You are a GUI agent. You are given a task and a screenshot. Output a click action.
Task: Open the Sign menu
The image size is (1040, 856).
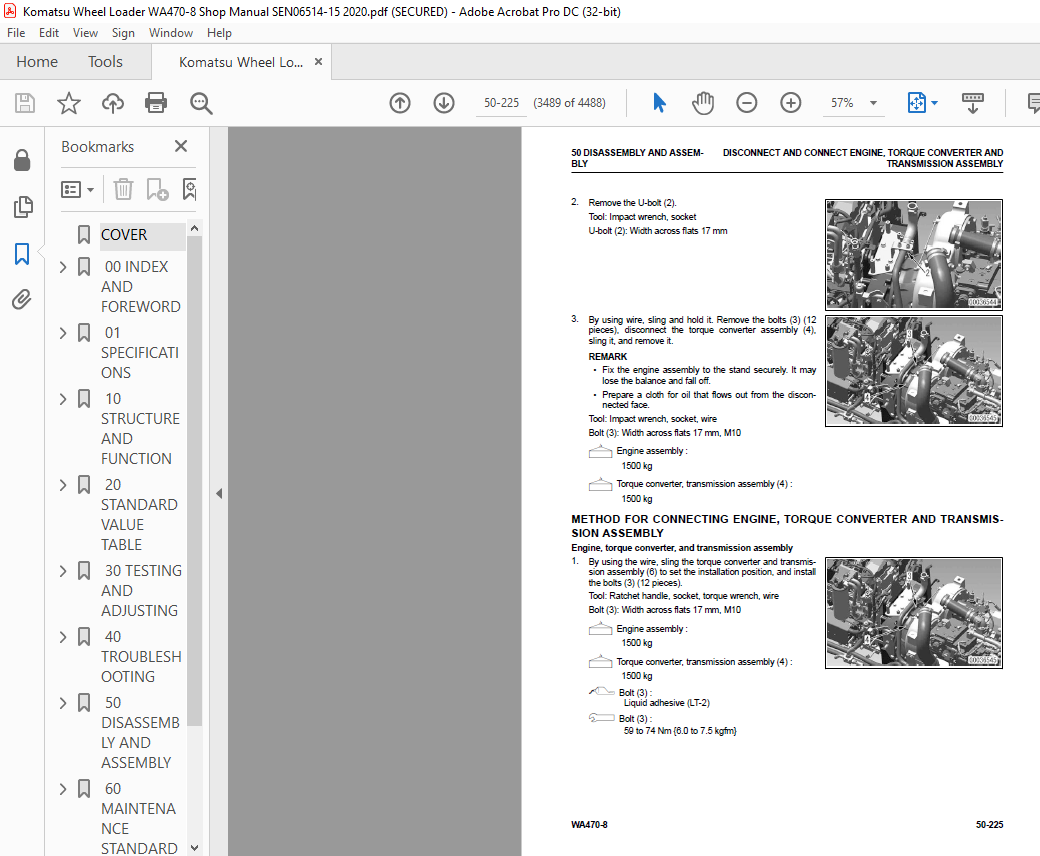tap(123, 32)
